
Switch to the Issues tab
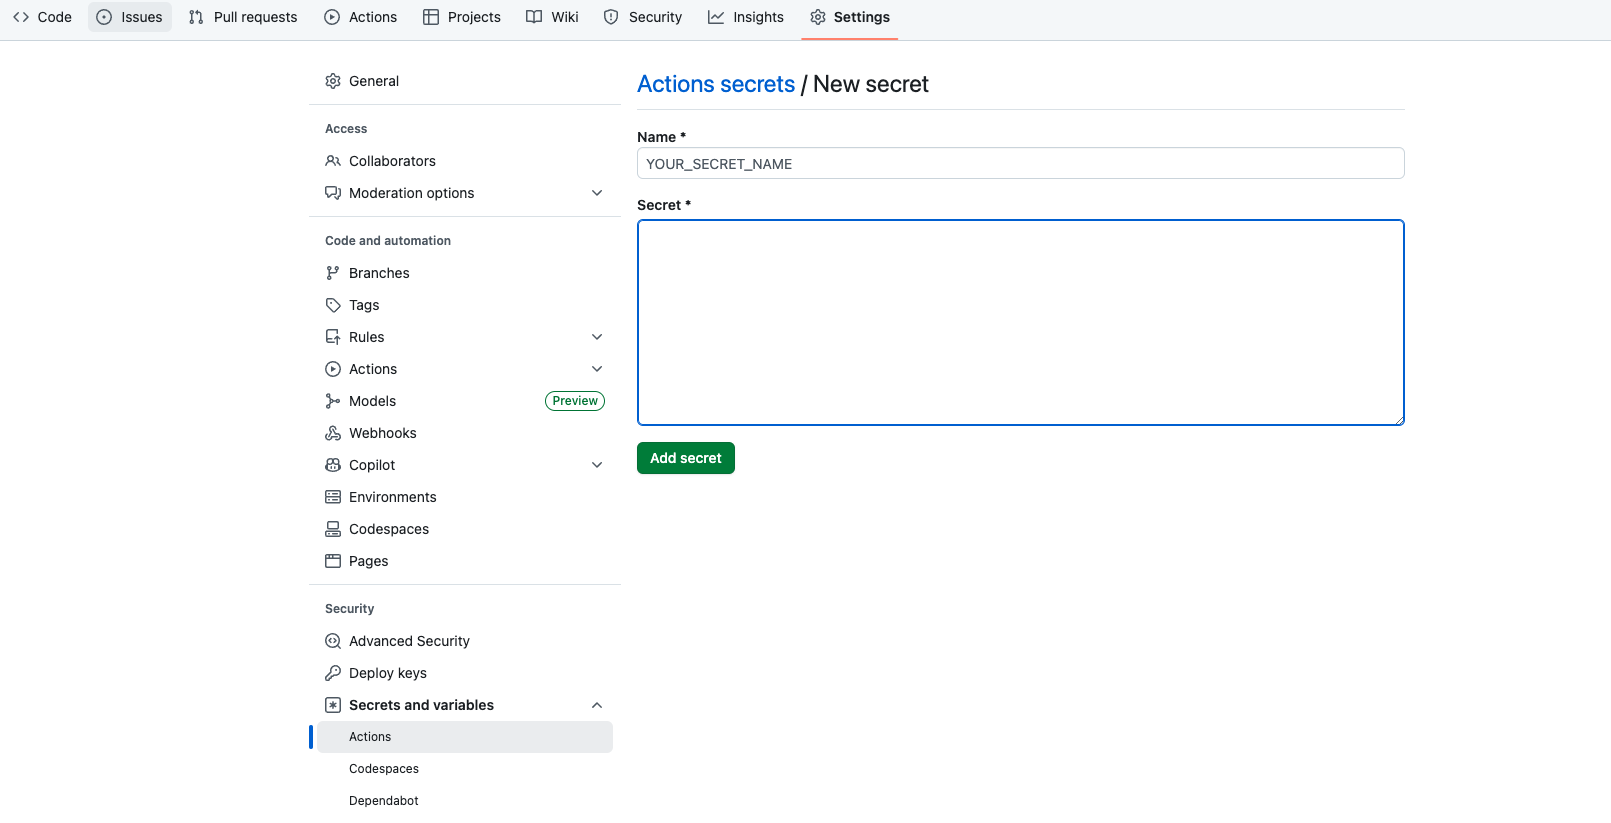point(130,17)
